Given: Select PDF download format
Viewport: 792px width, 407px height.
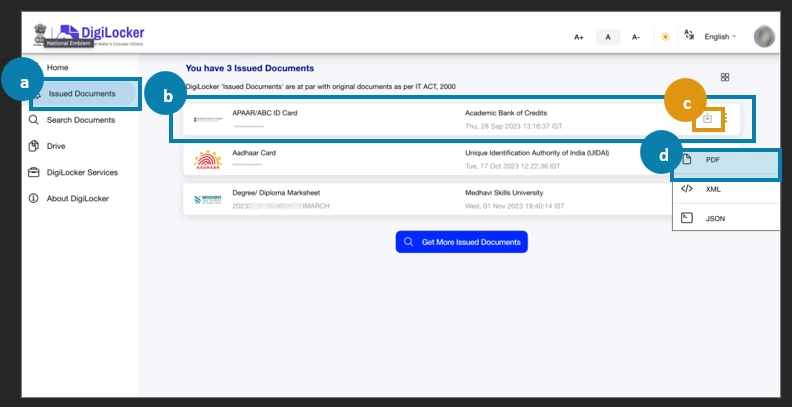Looking at the screenshot, I should point(726,160).
